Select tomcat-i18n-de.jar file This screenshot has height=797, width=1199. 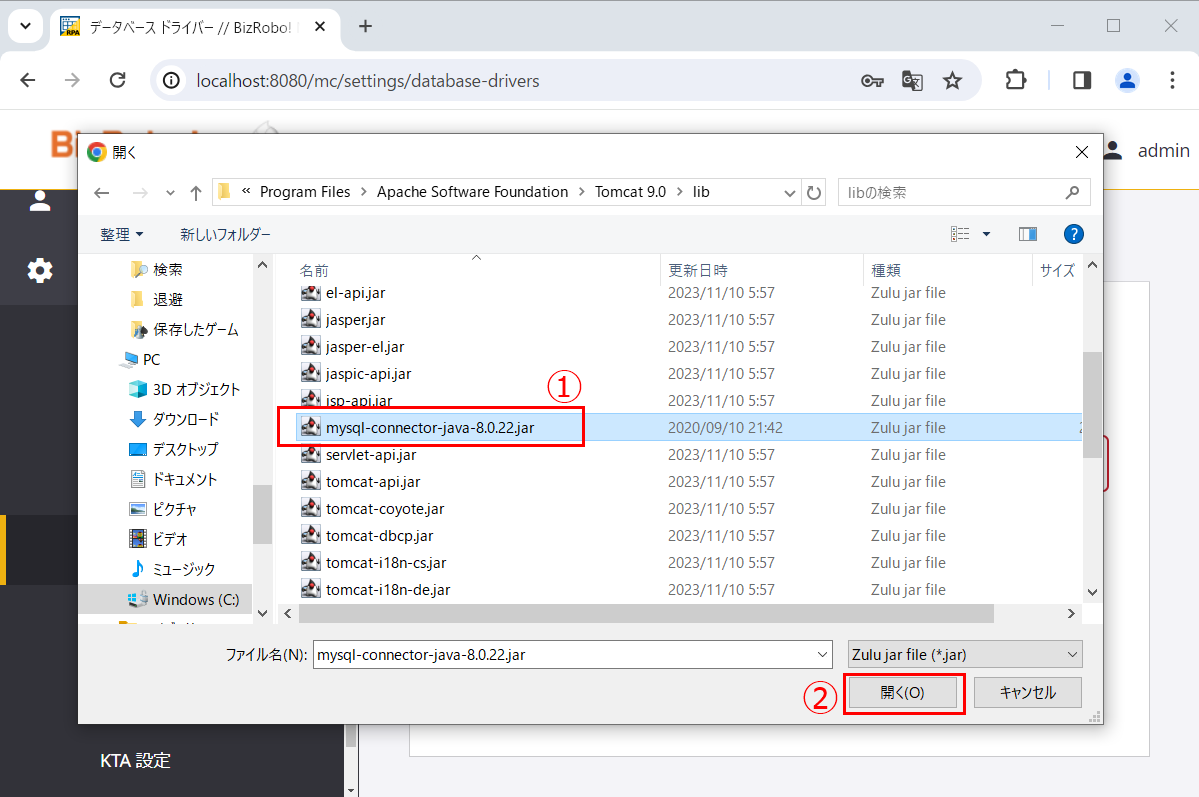click(388, 590)
